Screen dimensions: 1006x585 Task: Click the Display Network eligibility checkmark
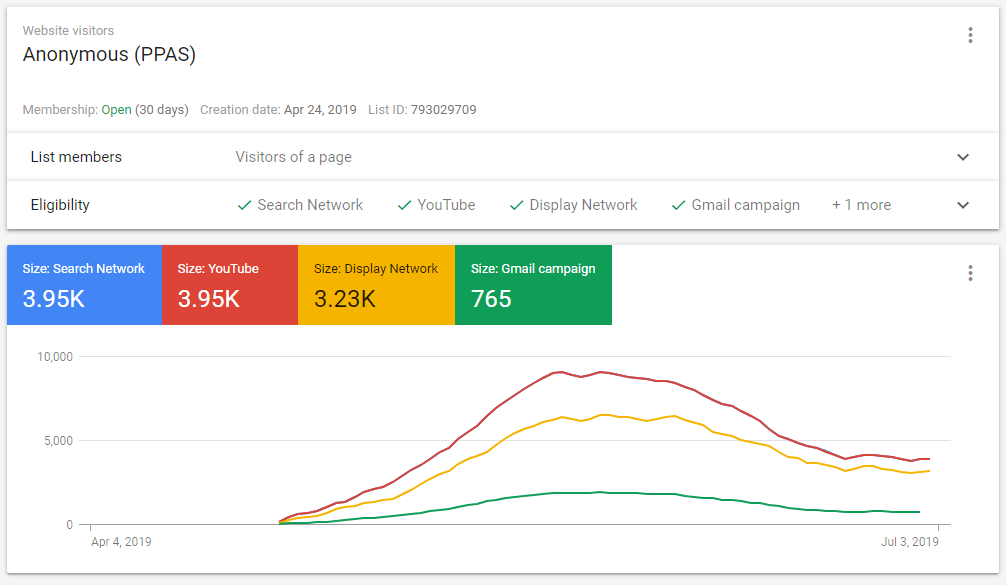point(517,205)
